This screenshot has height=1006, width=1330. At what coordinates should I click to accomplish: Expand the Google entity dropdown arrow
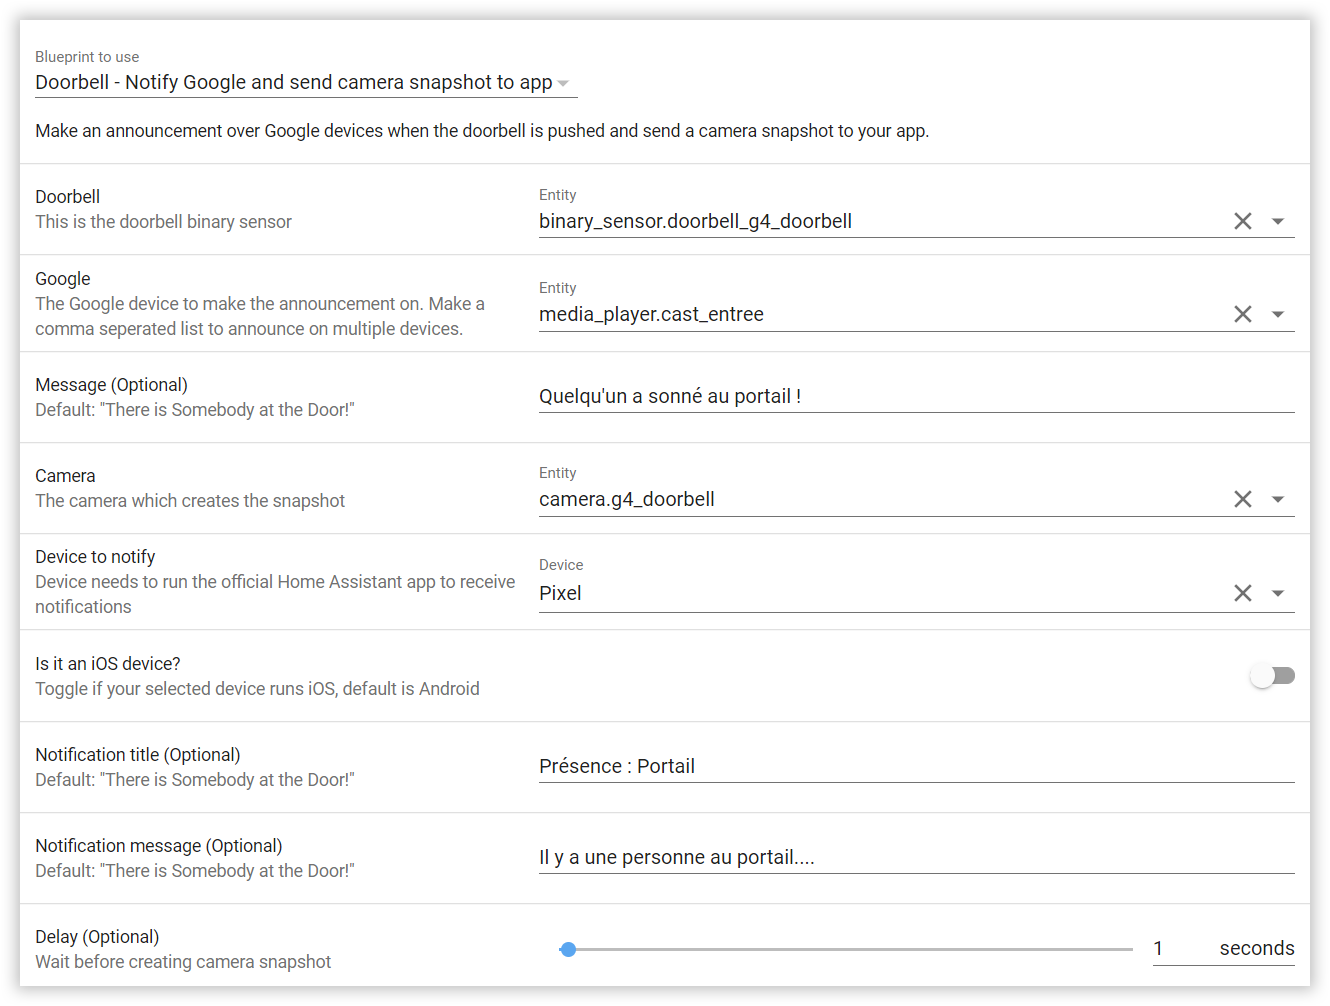click(1278, 314)
